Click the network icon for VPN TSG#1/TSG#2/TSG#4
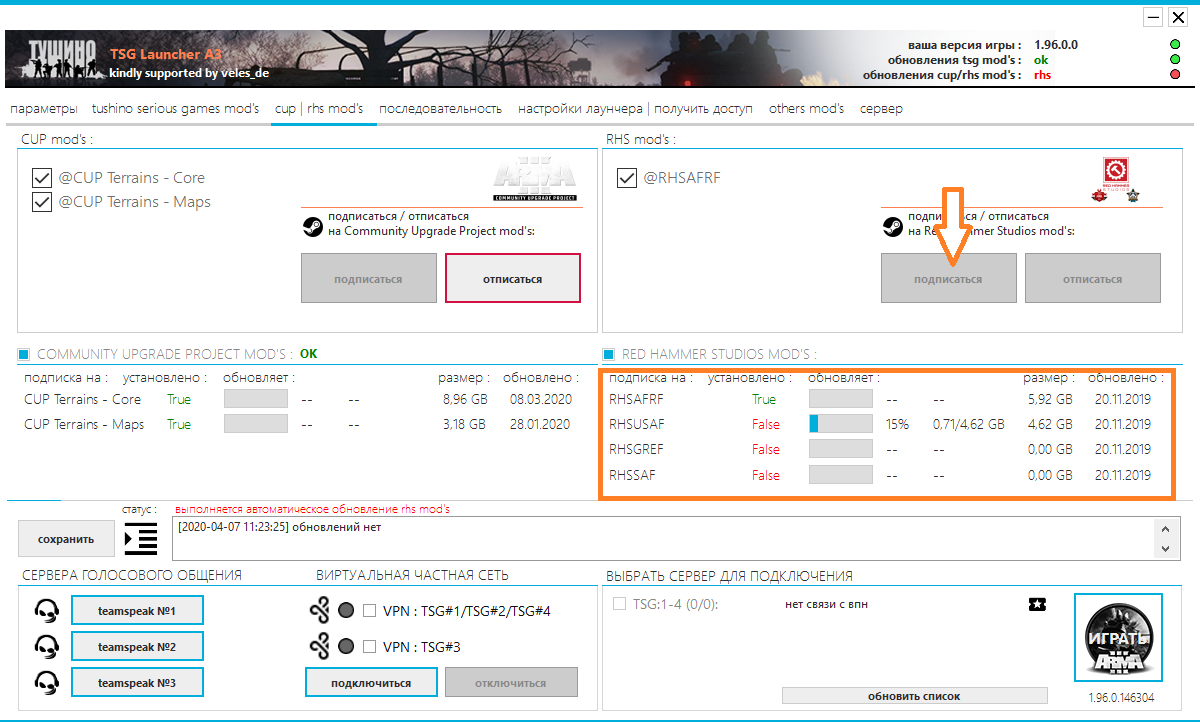 [320, 610]
